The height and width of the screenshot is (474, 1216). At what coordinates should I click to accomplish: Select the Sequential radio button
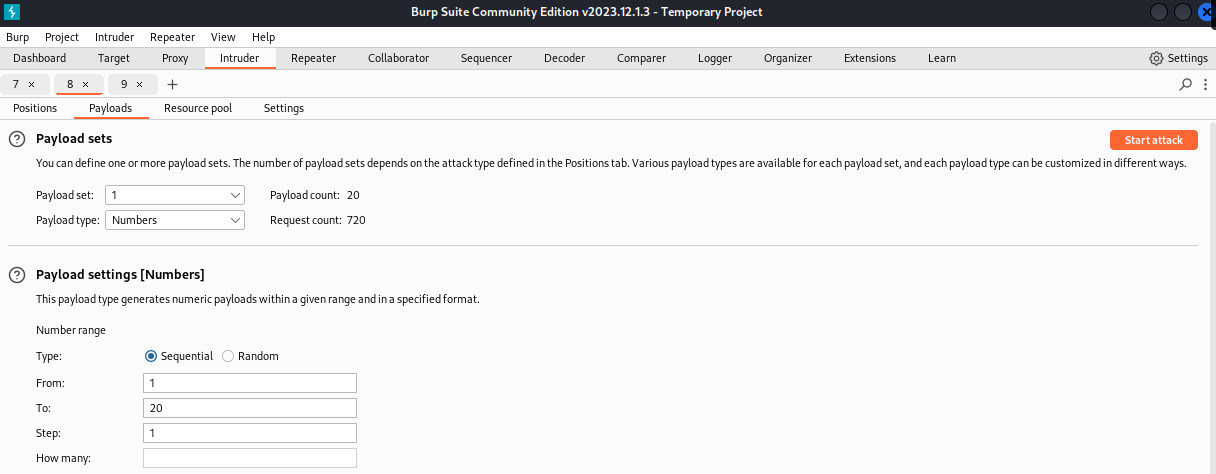point(151,356)
